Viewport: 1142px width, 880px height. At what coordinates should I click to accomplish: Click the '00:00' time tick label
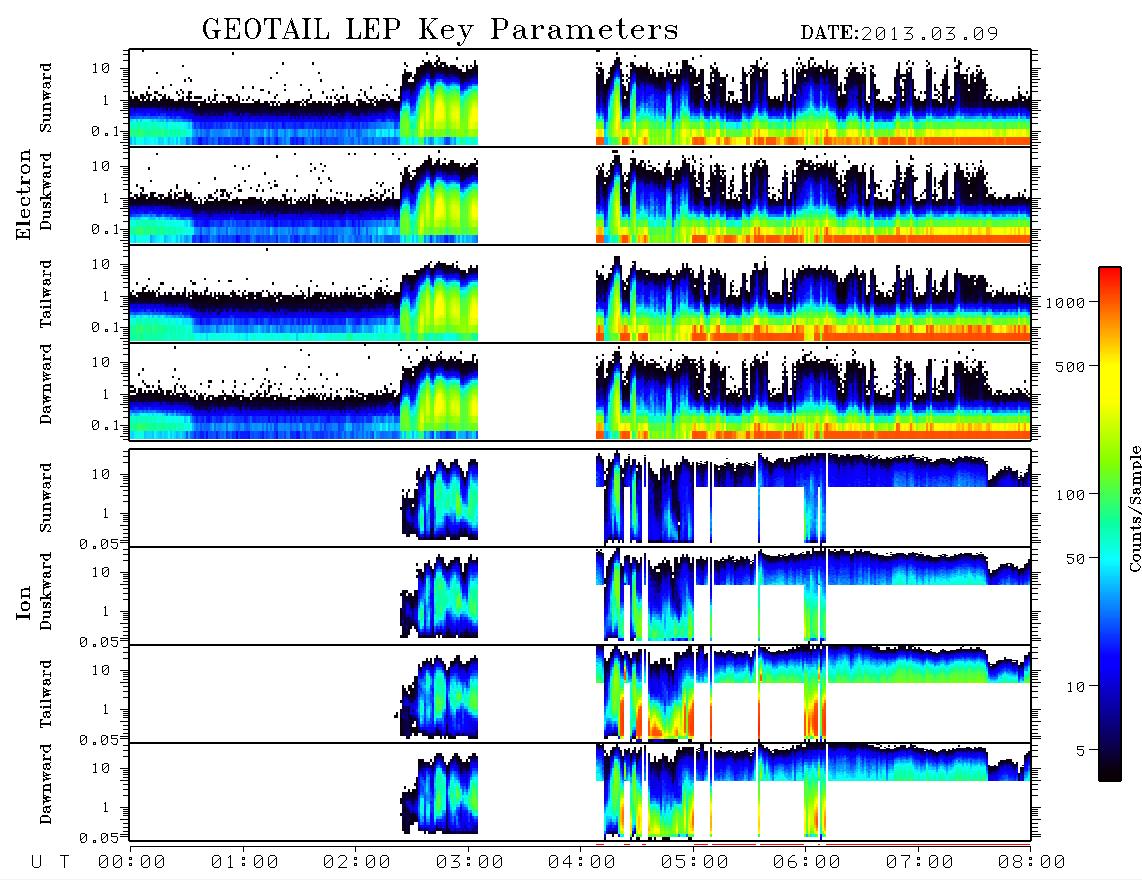point(132,863)
